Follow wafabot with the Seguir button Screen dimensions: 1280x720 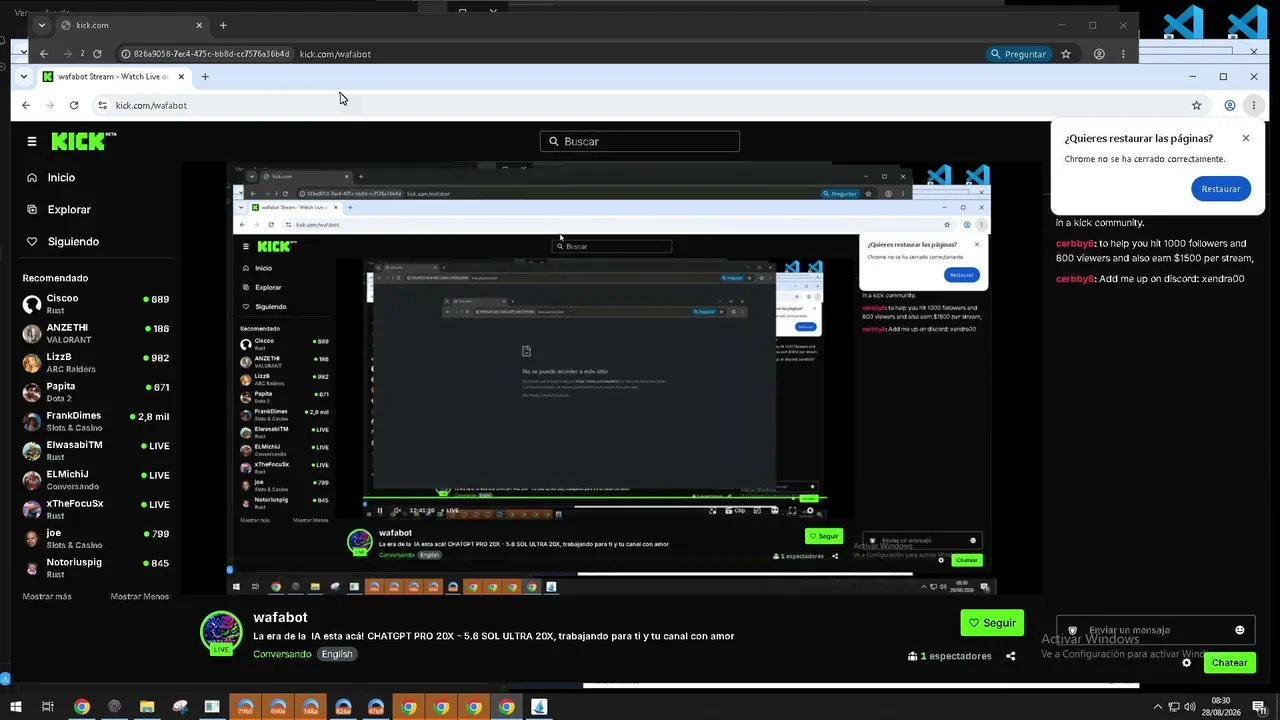coord(992,623)
